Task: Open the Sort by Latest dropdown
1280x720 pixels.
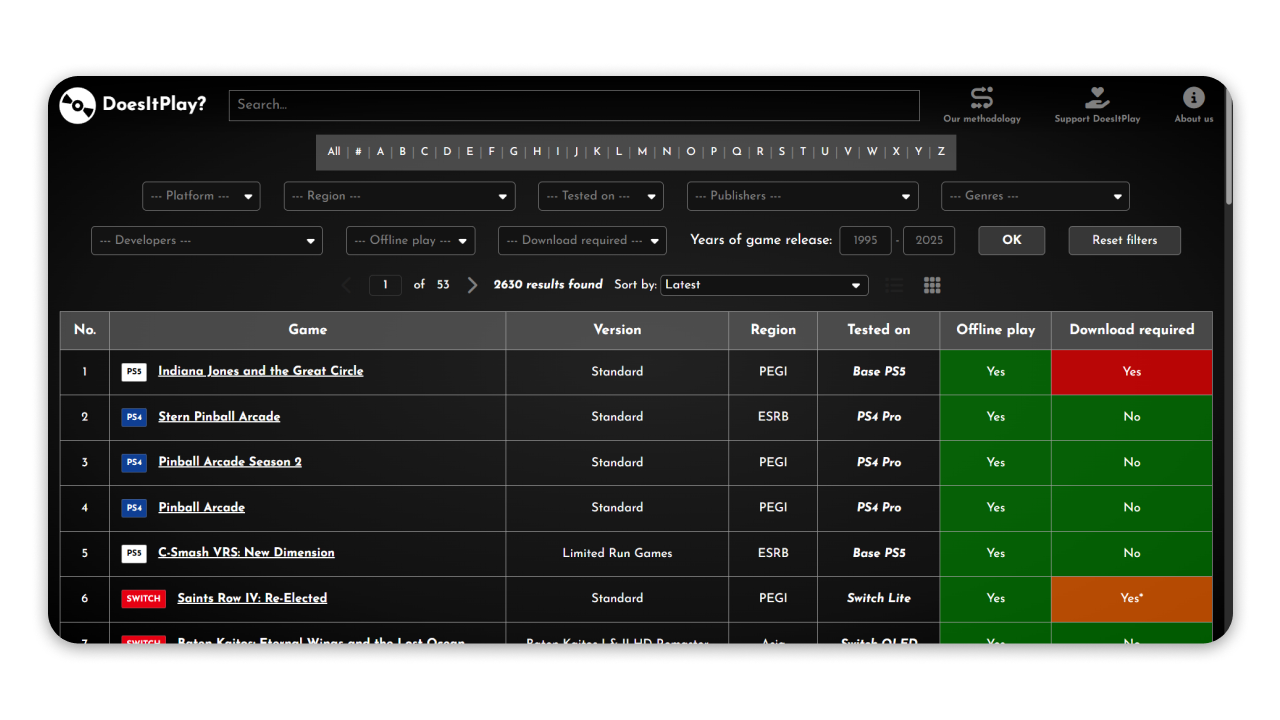Action: [x=764, y=285]
